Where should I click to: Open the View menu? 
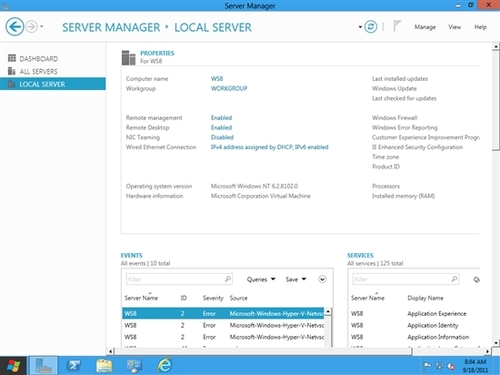[x=454, y=27]
